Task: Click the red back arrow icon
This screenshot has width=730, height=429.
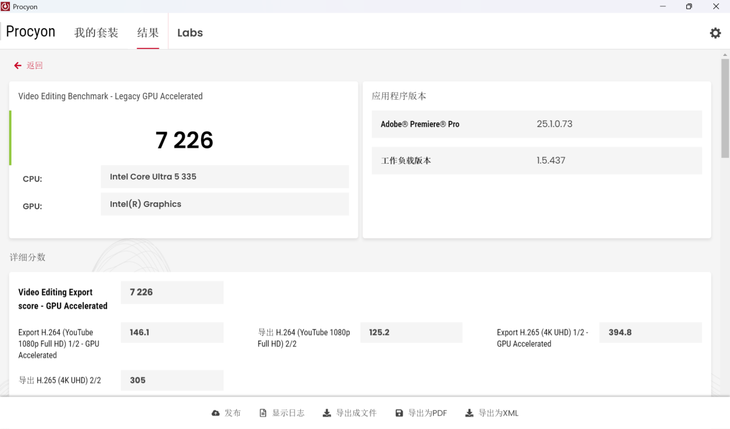Action: [18, 66]
